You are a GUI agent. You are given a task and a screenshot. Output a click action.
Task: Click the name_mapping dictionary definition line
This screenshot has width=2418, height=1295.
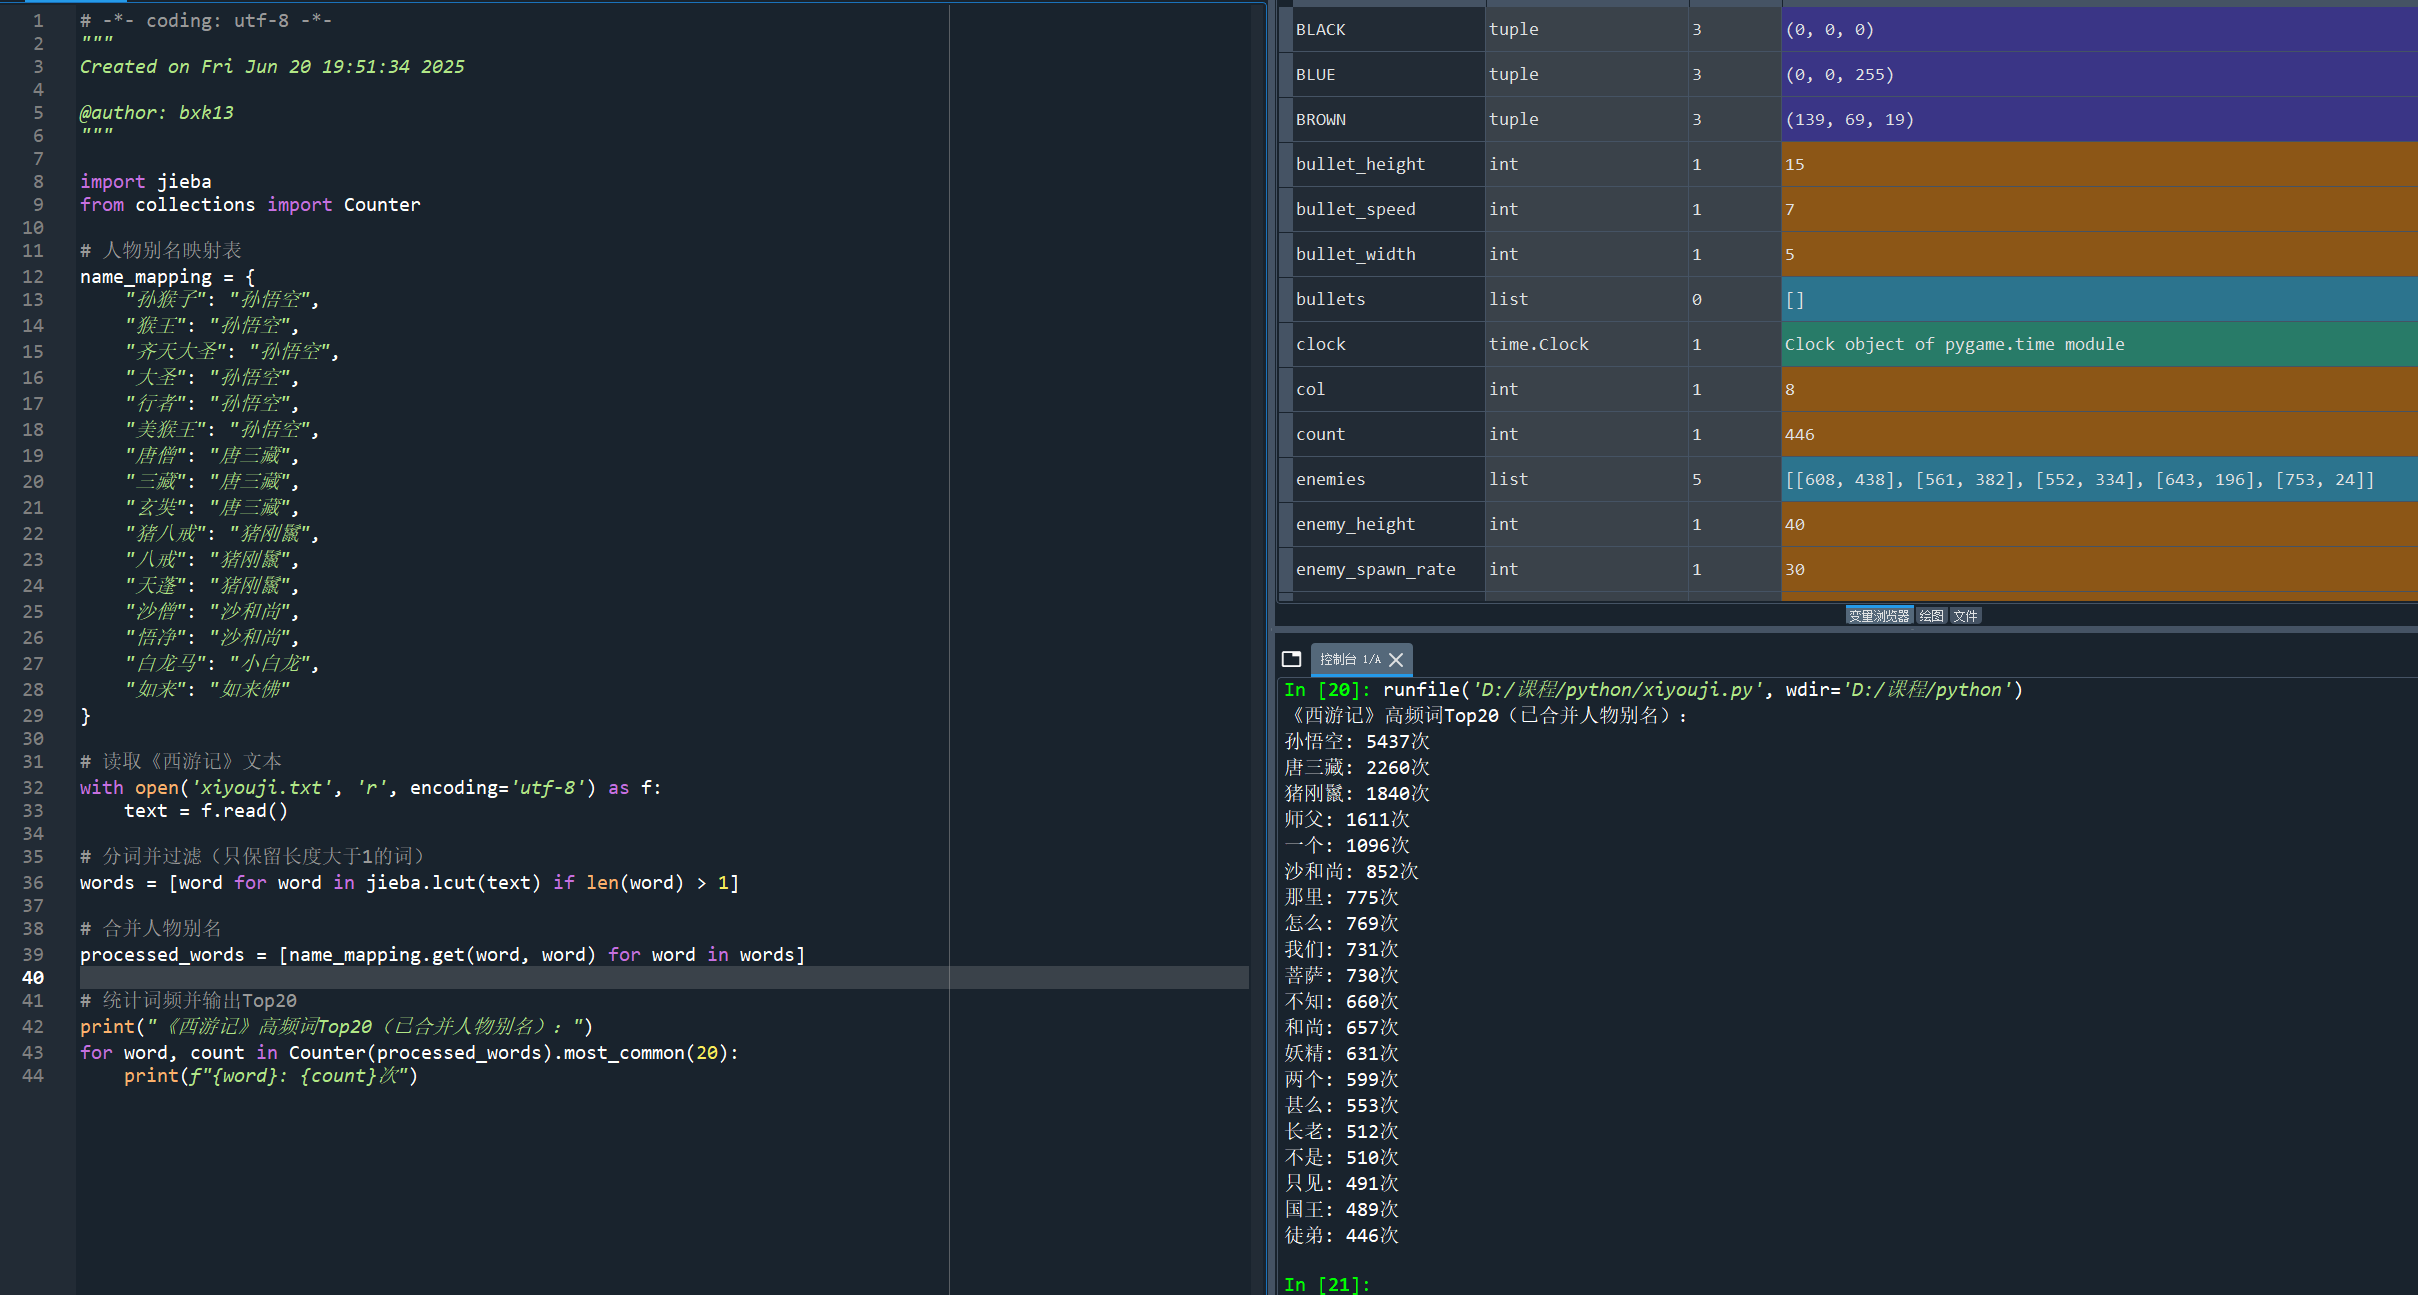click(x=167, y=277)
